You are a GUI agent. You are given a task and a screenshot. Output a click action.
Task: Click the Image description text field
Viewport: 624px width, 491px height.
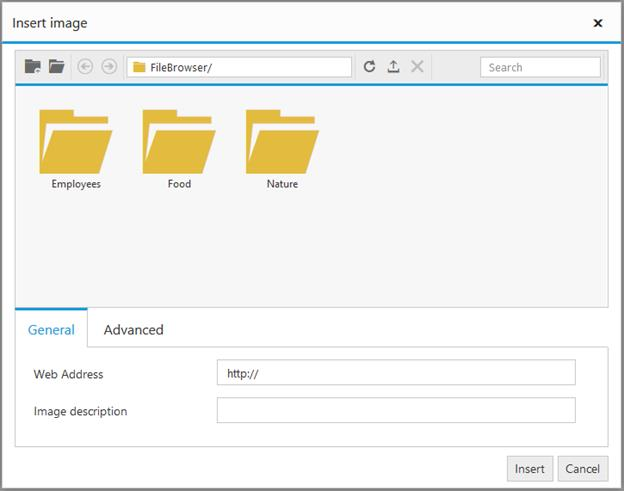[x=395, y=411]
